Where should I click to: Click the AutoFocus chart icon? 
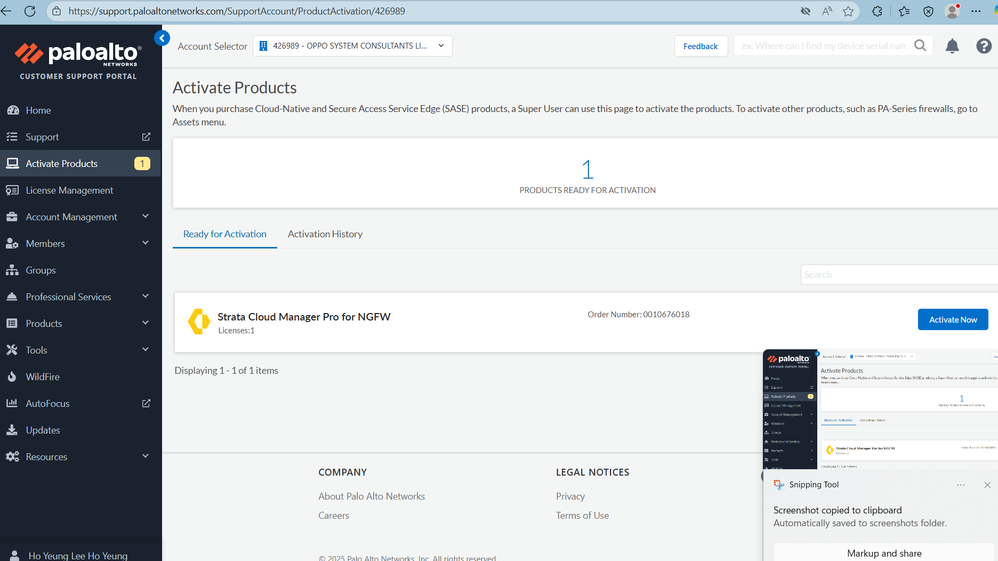click(x=12, y=403)
